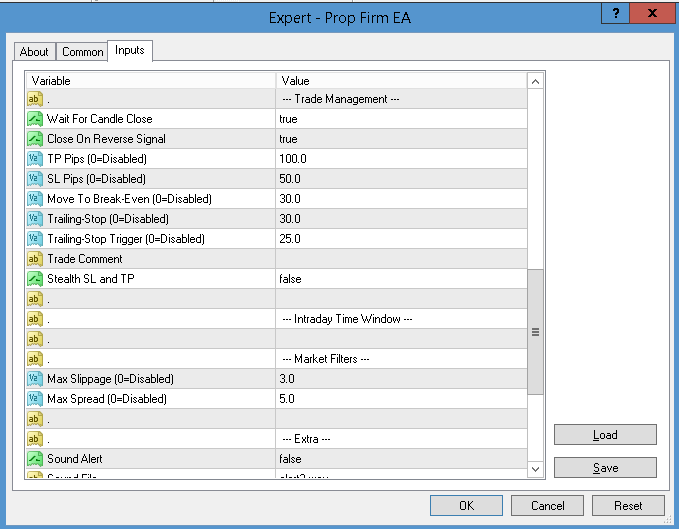Click the Save button

[x=605, y=468]
